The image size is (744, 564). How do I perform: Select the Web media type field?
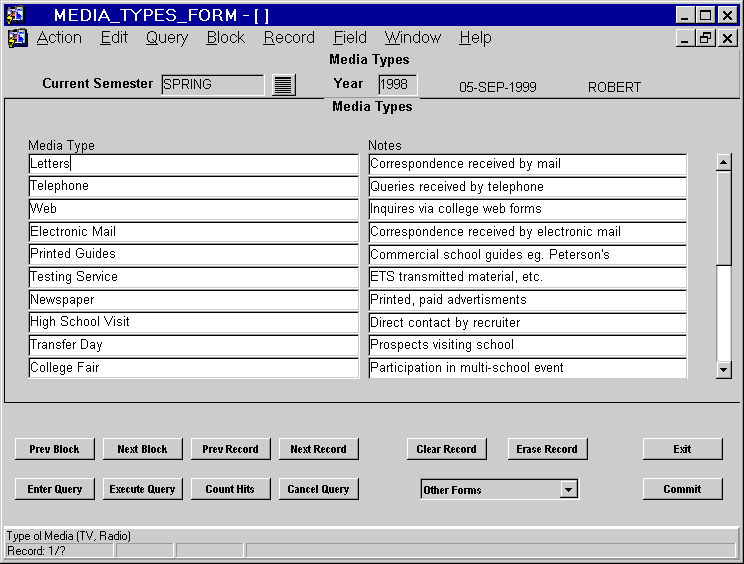pyautogui.click(x=194, y=209)
